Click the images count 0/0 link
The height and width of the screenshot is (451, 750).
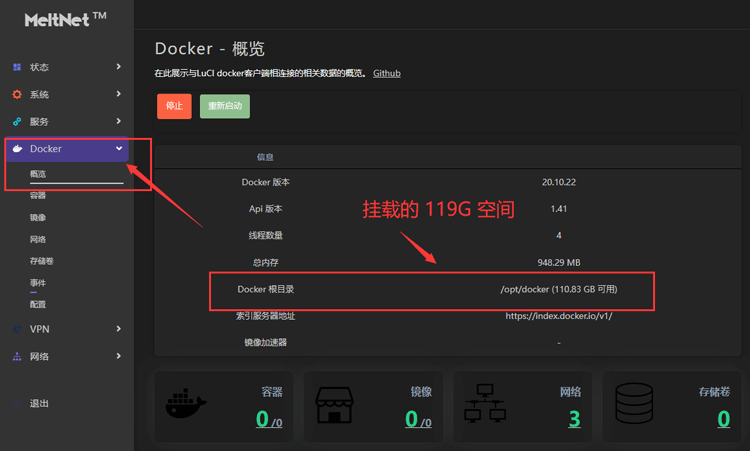tap(418, 419)
